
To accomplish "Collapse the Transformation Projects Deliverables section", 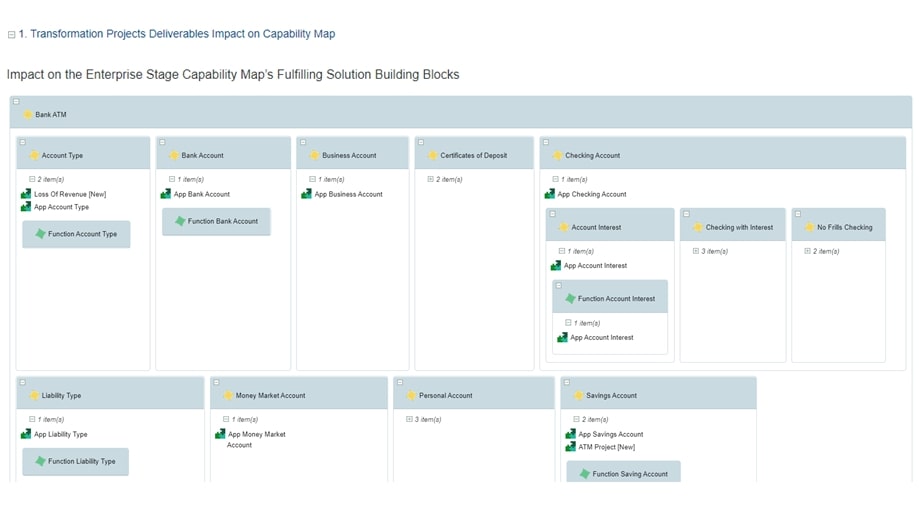I will (x=12, y=35).
